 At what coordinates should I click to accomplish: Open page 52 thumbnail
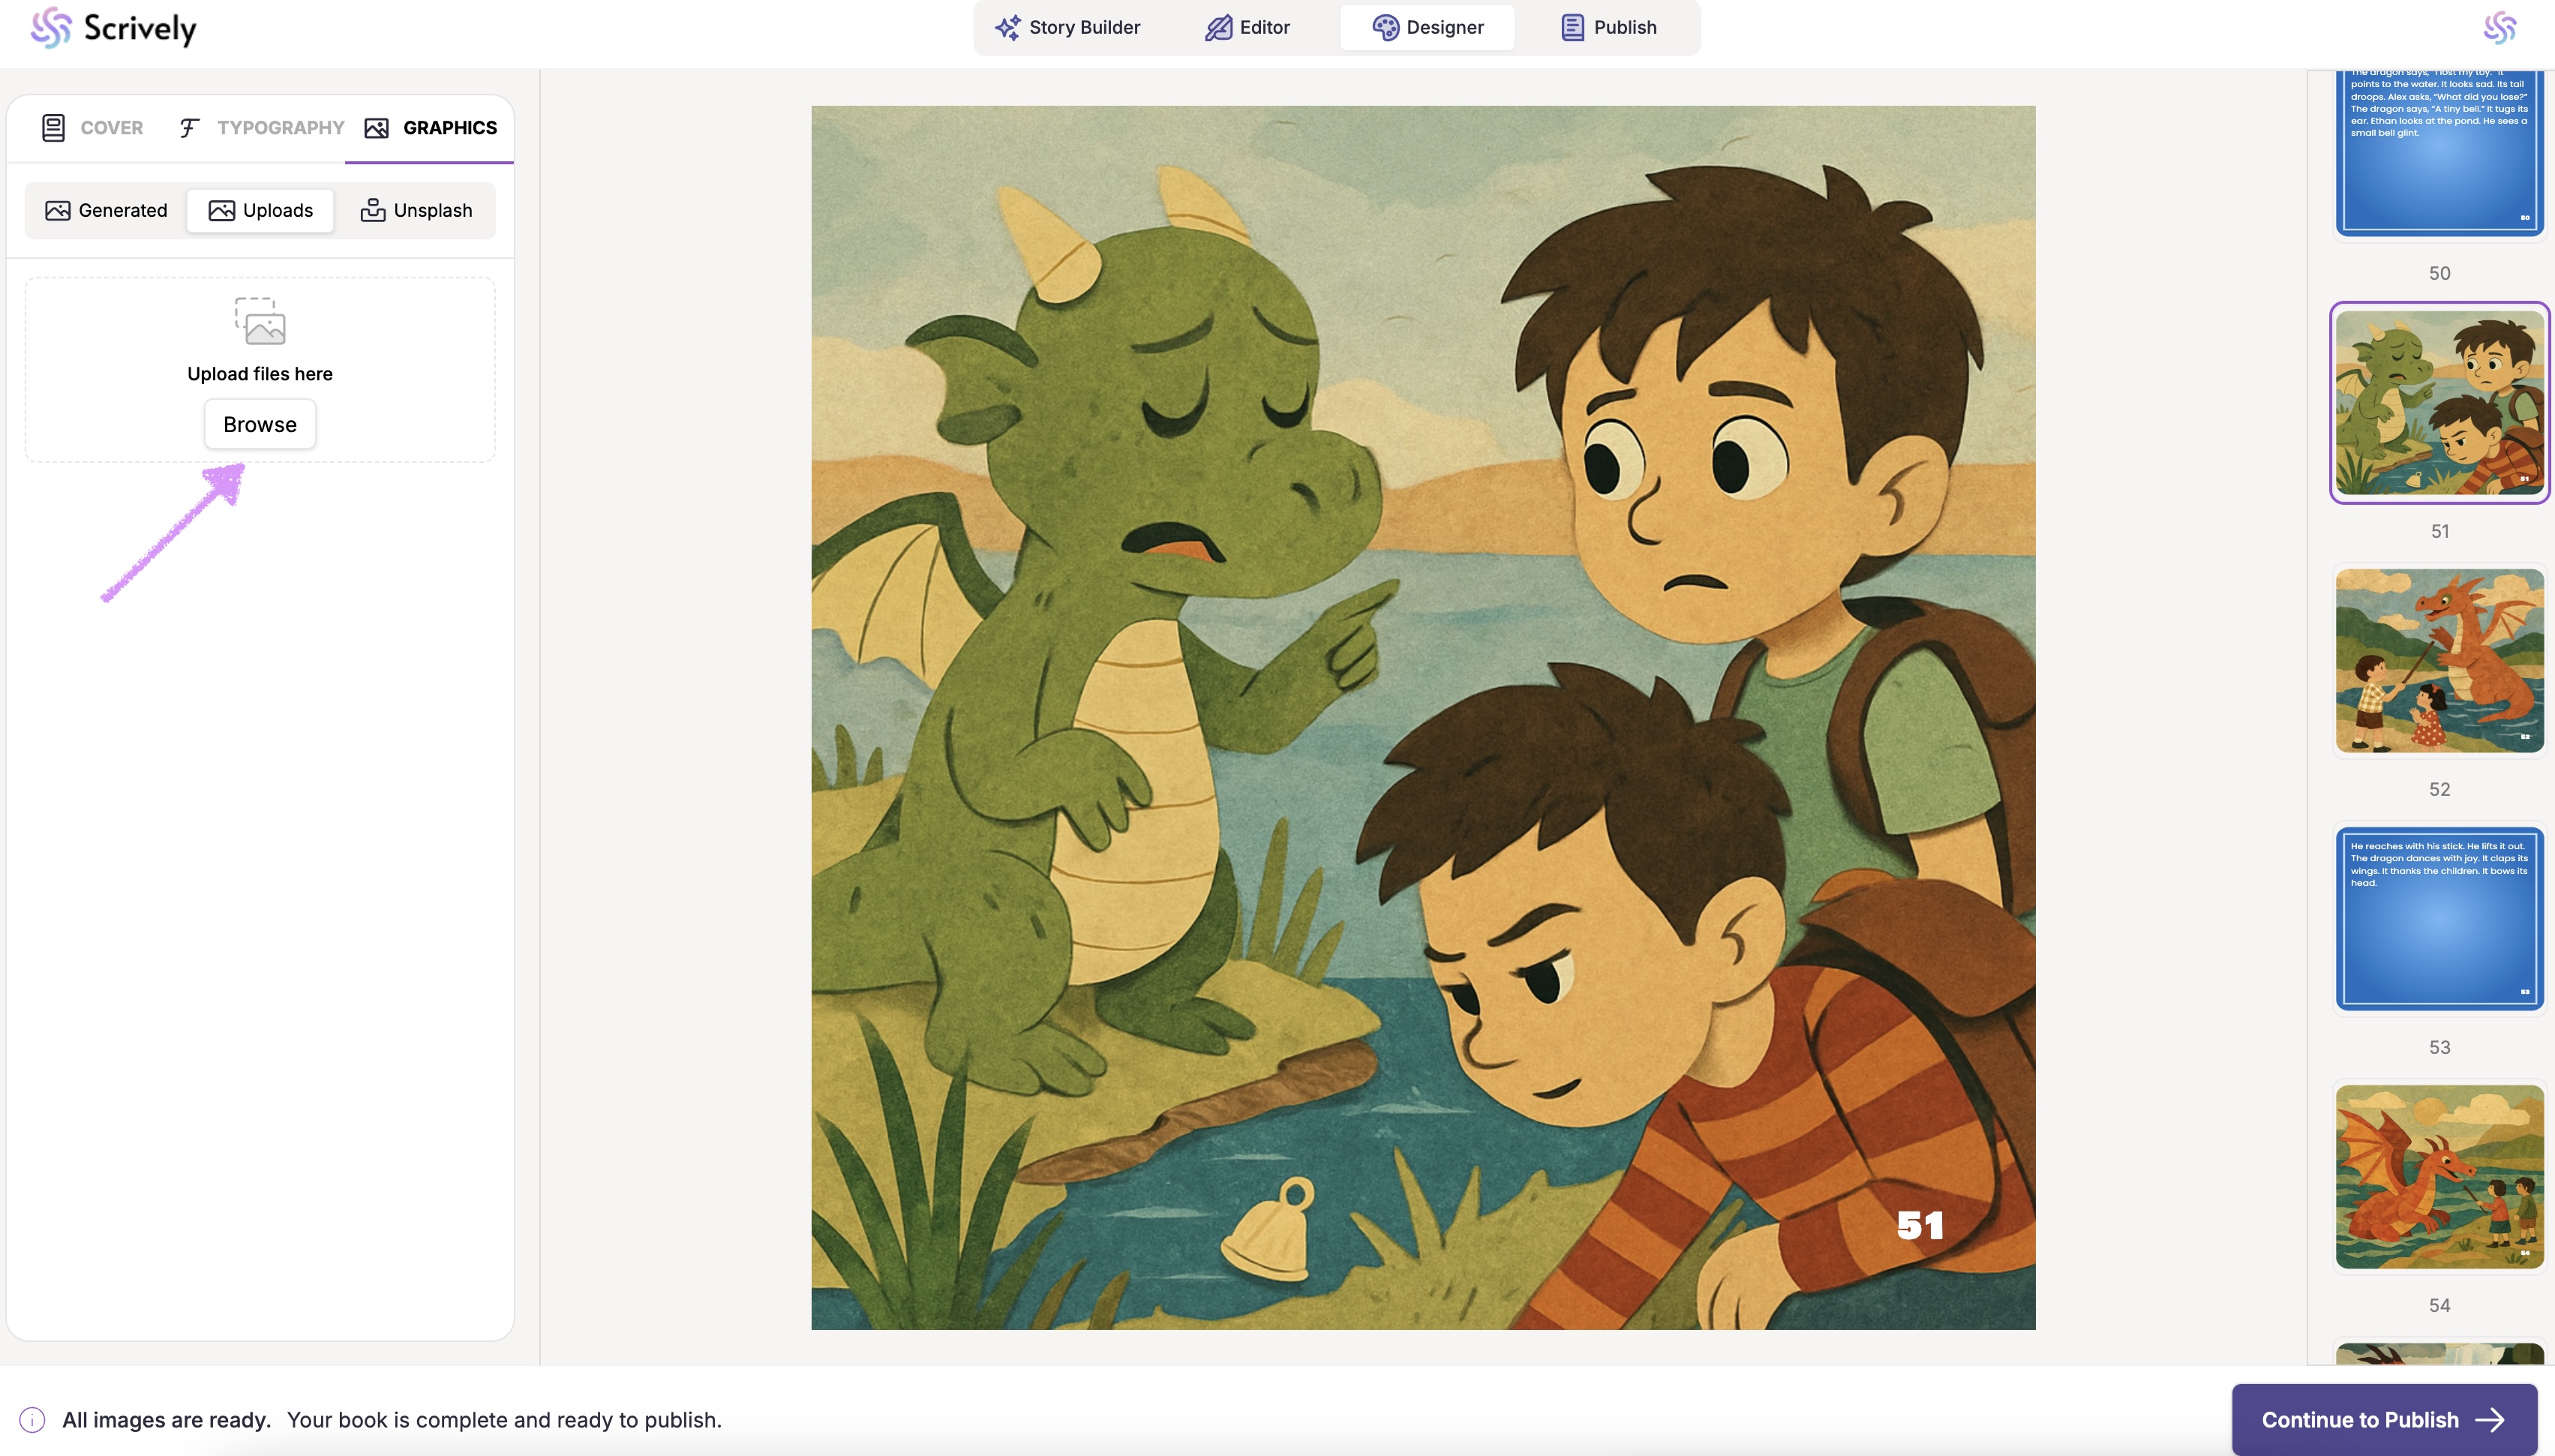tap(2439, 660)
